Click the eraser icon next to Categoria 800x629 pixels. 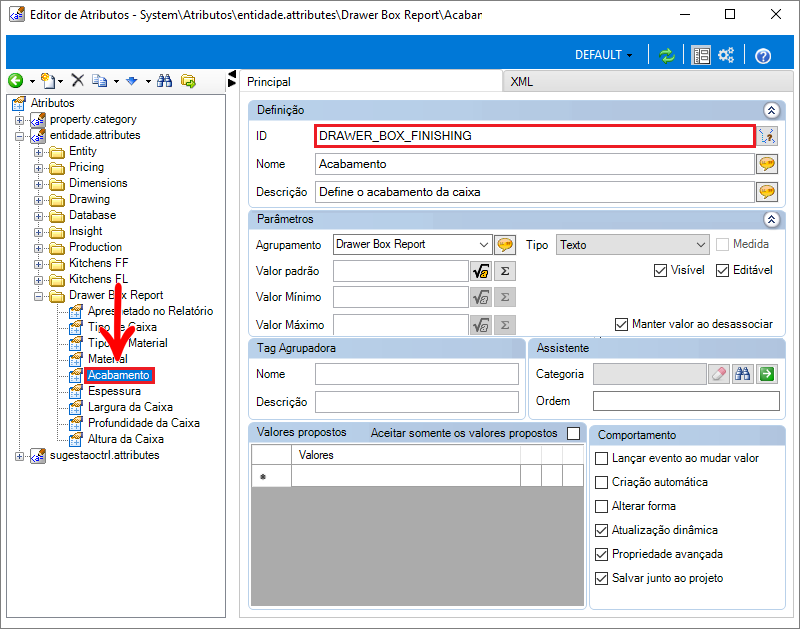[x=719, y=374]
